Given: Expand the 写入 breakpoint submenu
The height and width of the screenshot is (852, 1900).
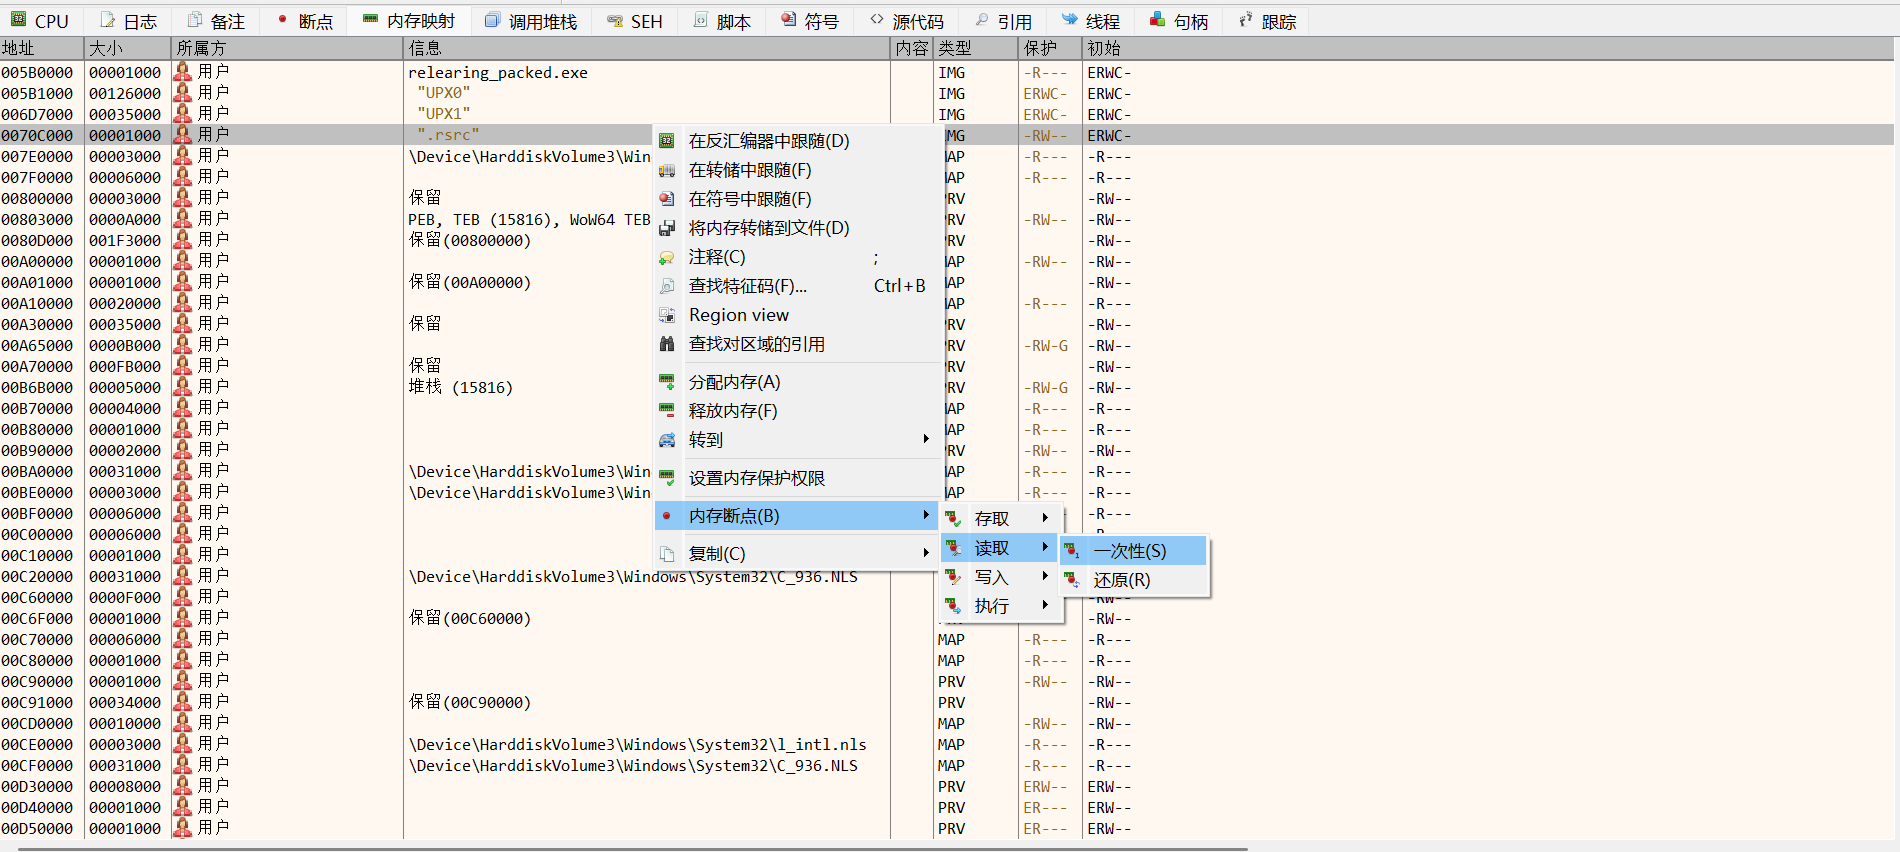Looking at the screenshot, I should tap(1045, 577).
